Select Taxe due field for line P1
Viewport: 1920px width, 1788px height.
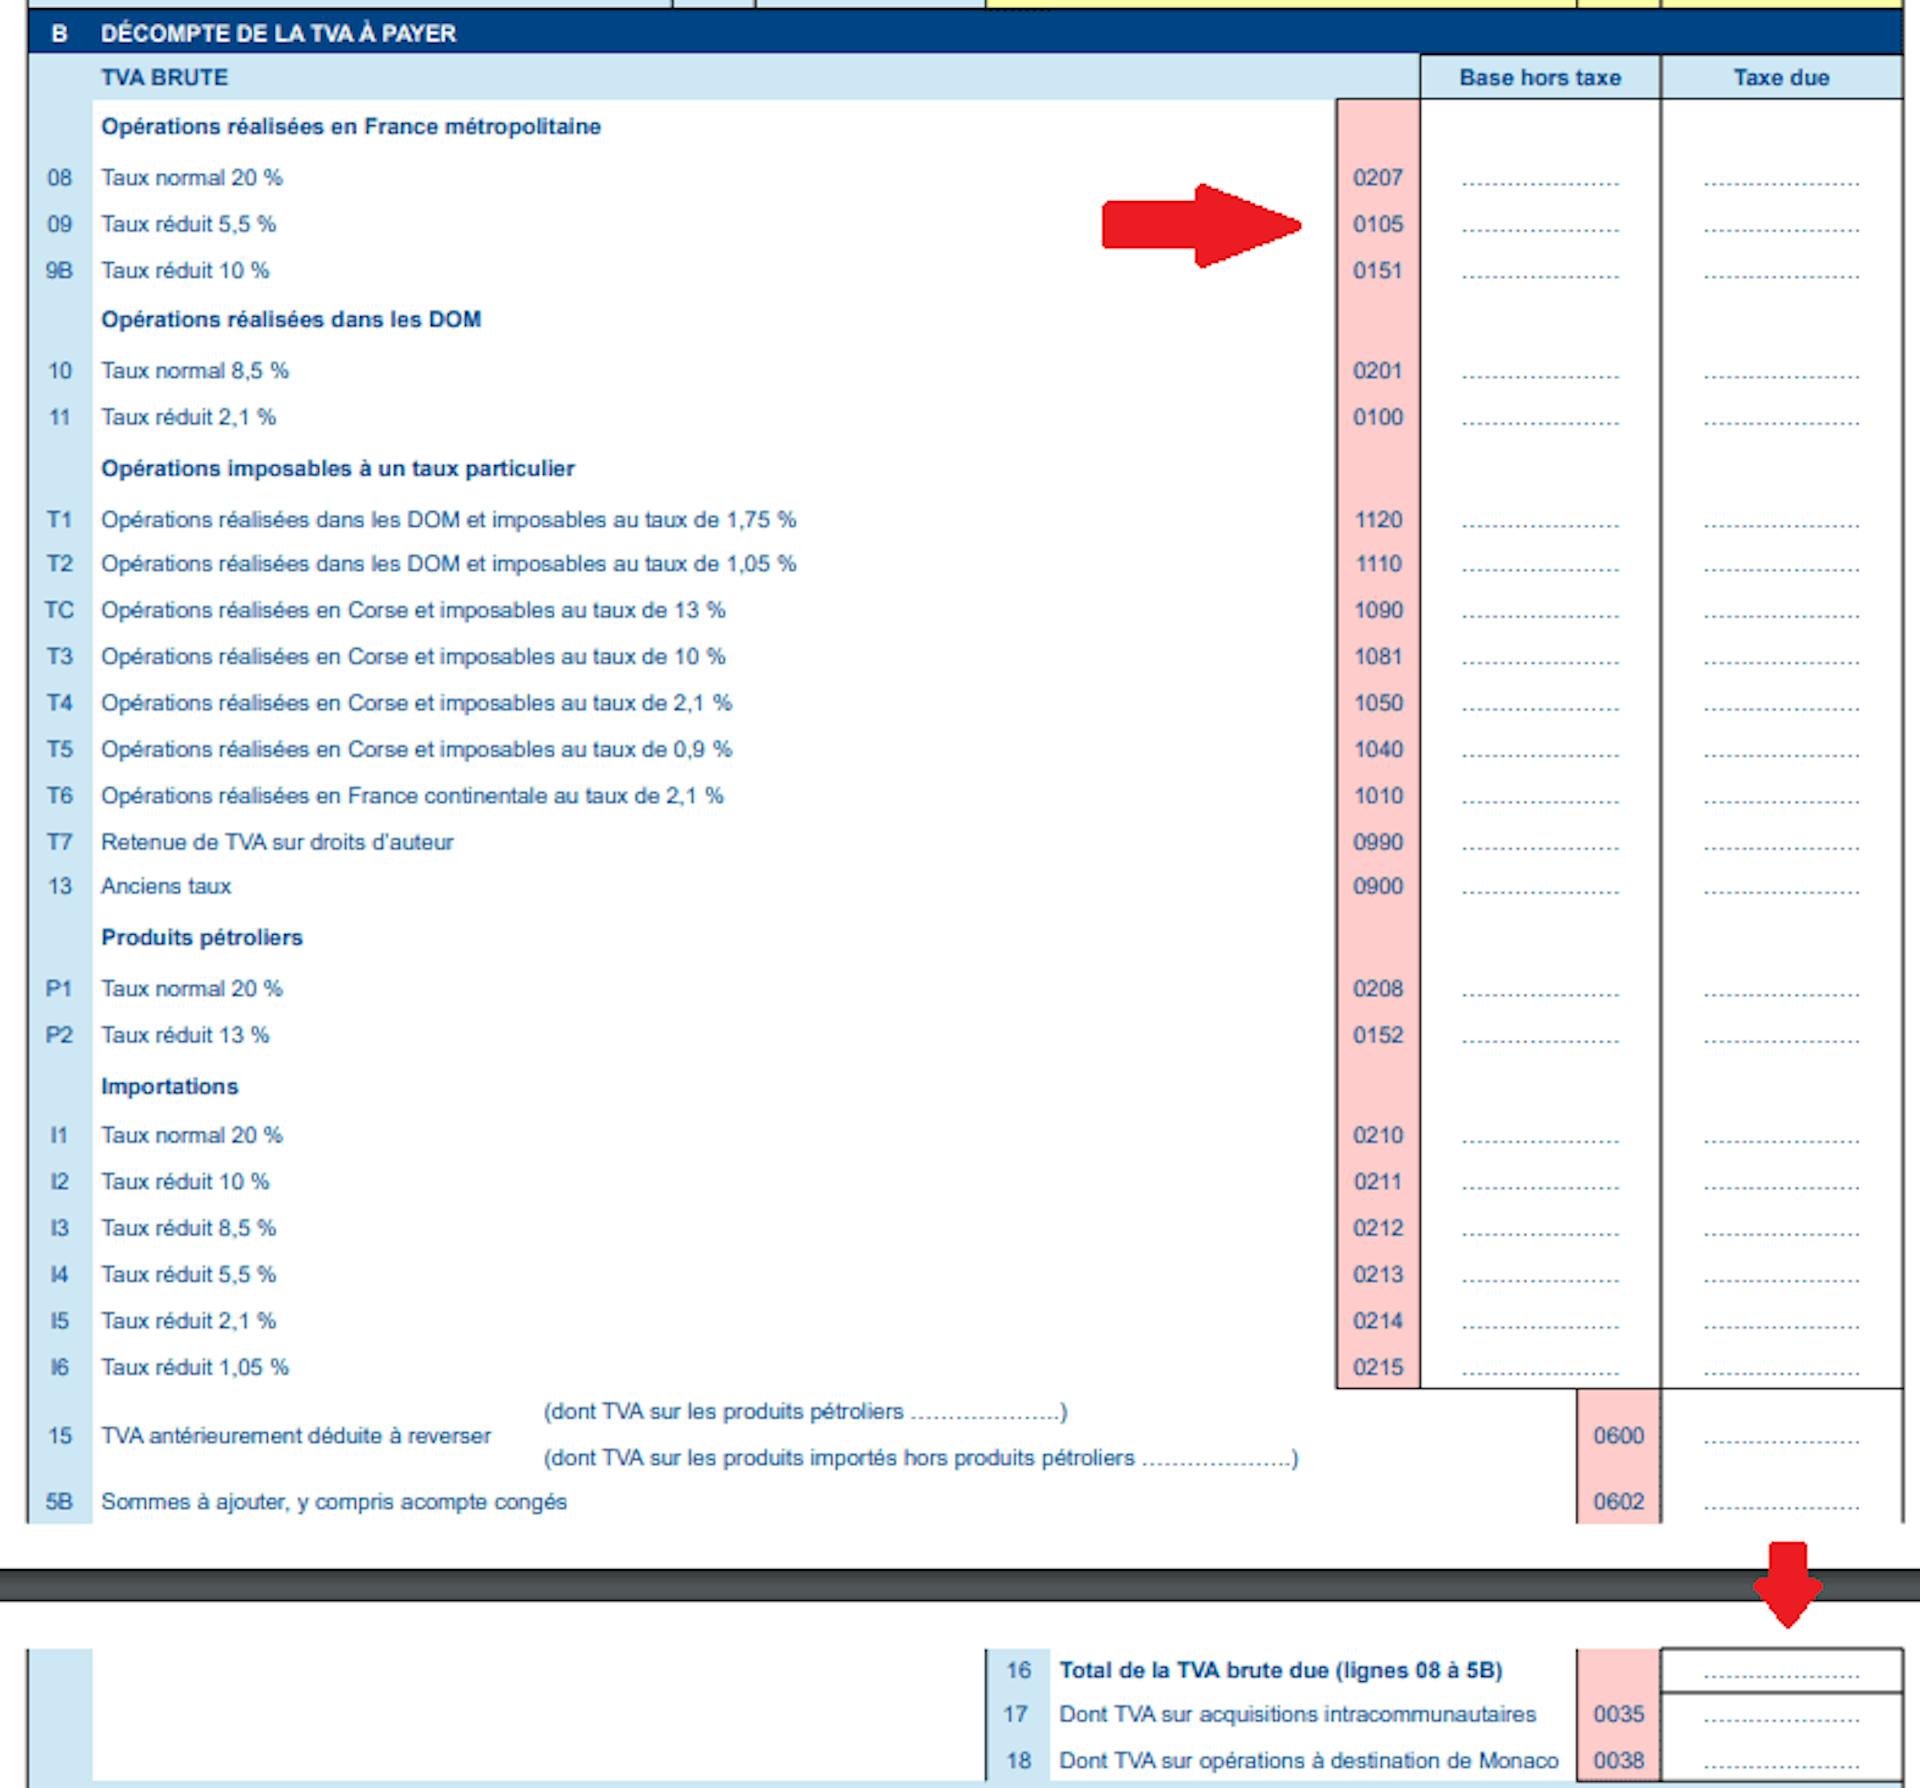click(x=1781, y=990)
